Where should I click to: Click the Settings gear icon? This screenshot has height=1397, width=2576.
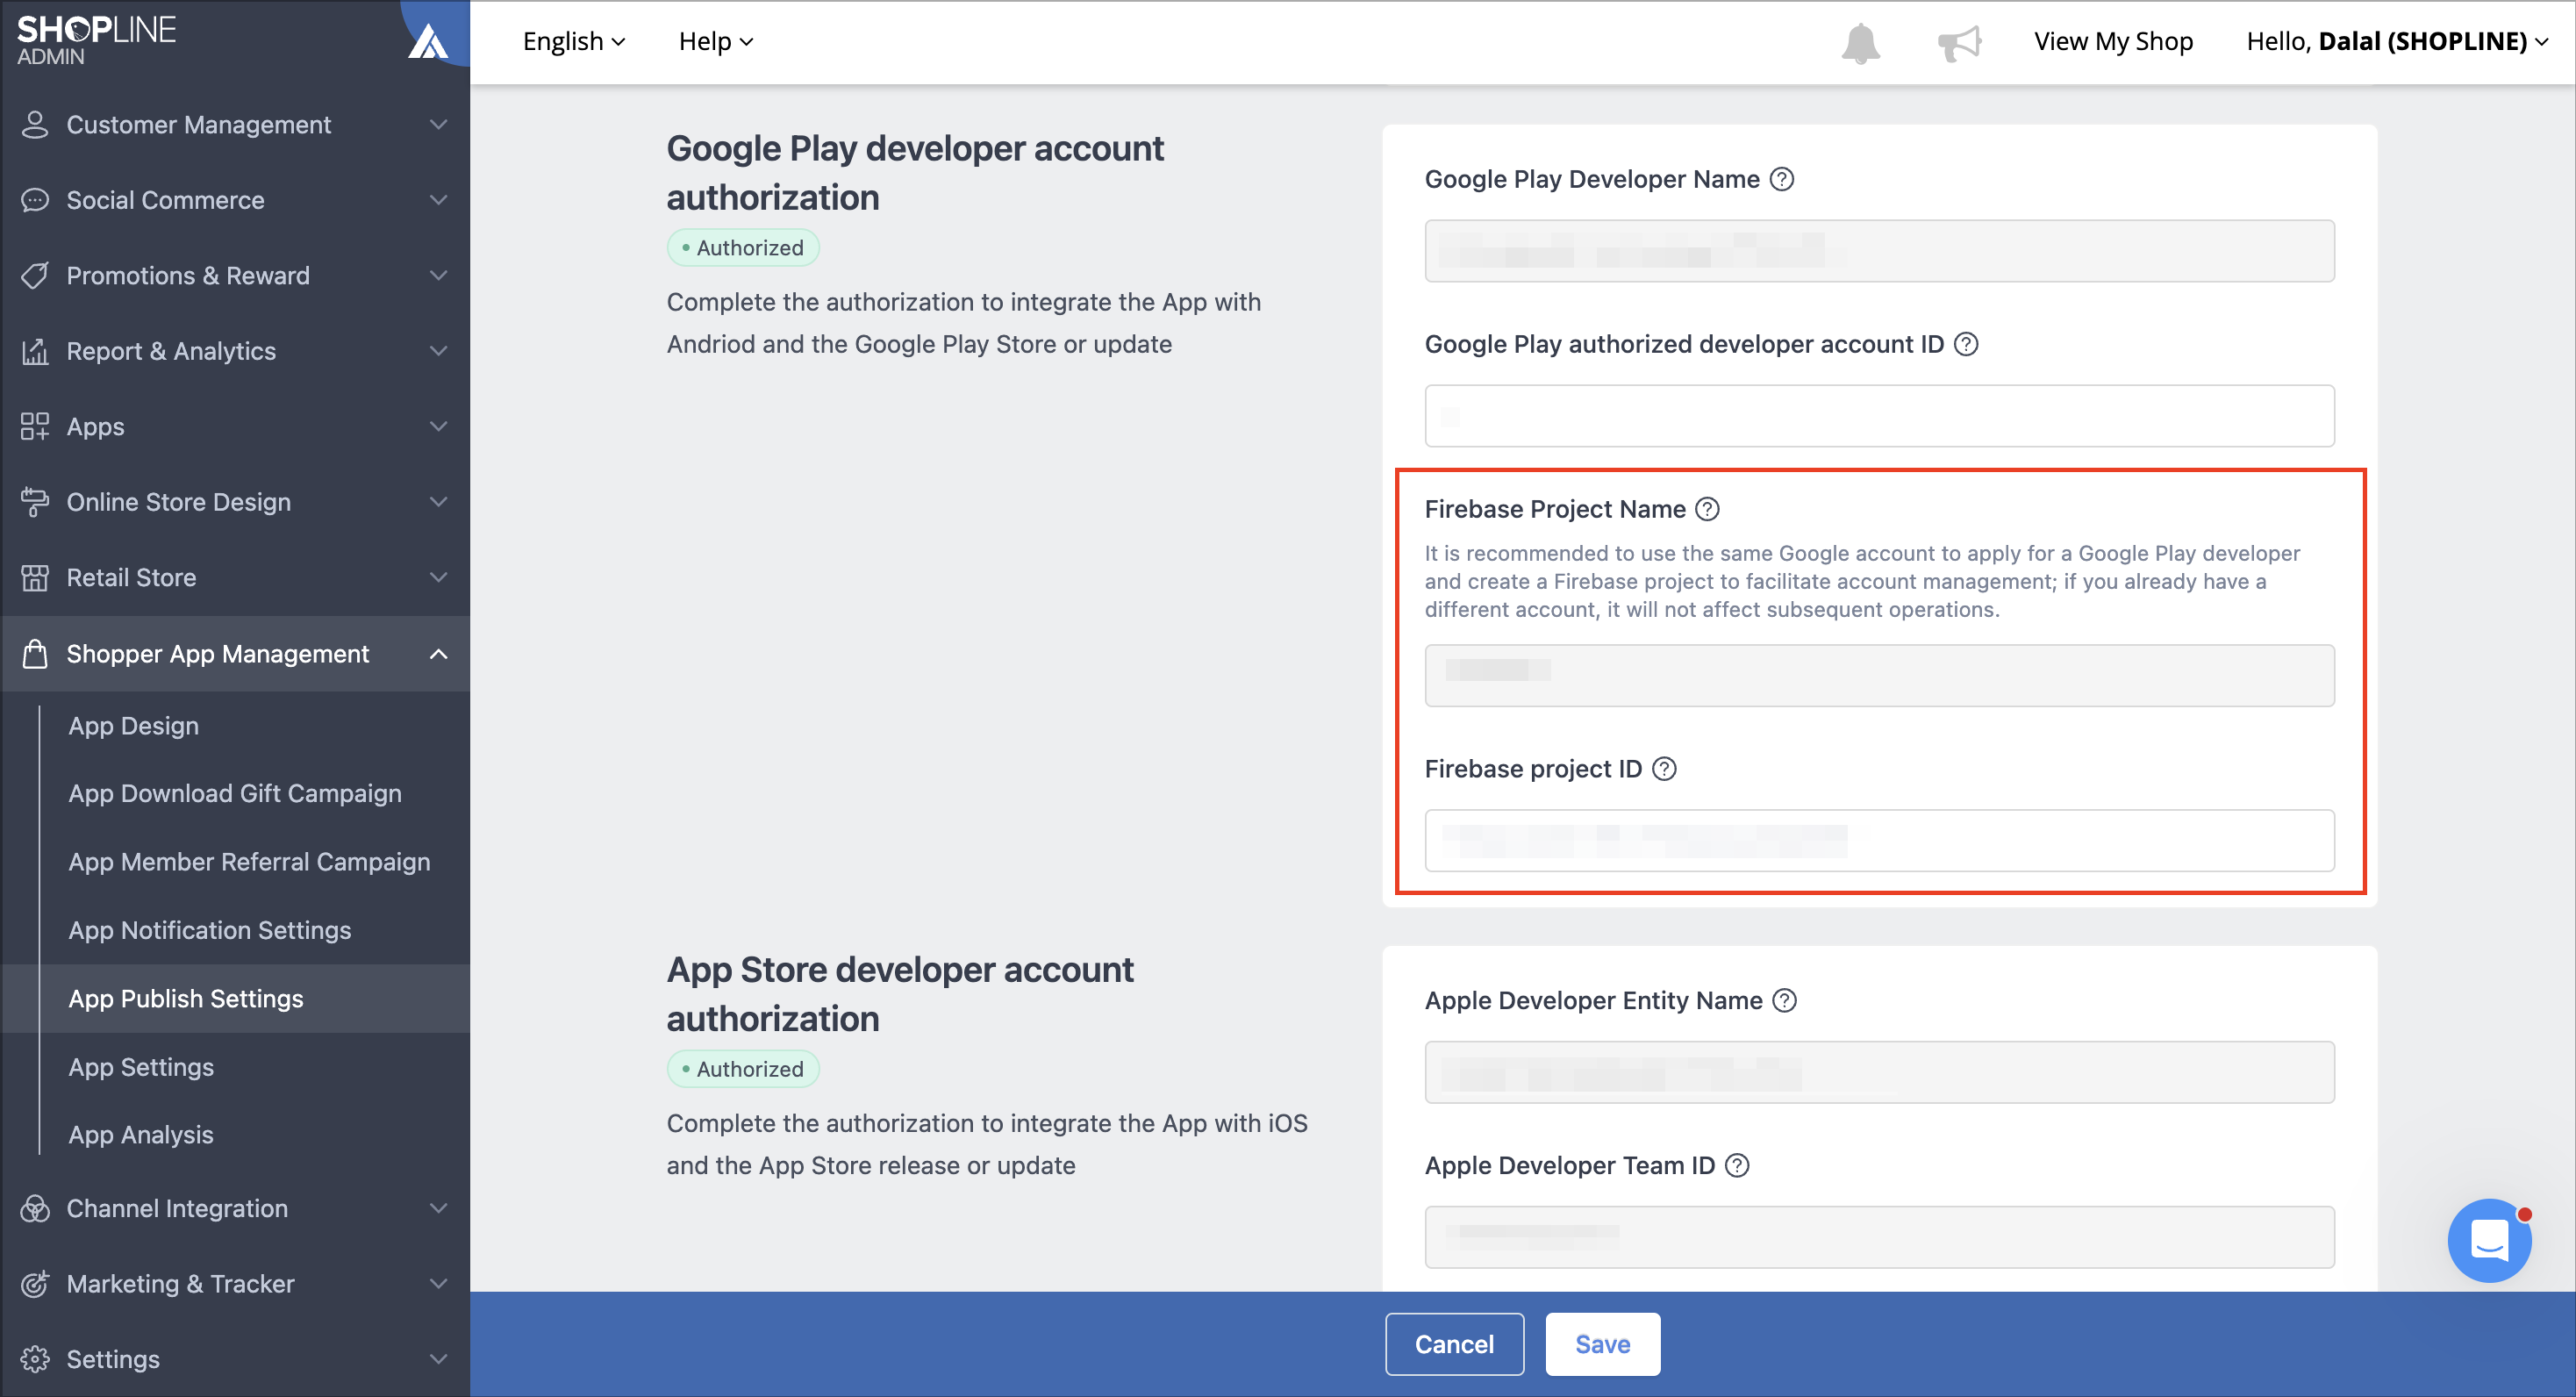click(x=35, y=1359)
